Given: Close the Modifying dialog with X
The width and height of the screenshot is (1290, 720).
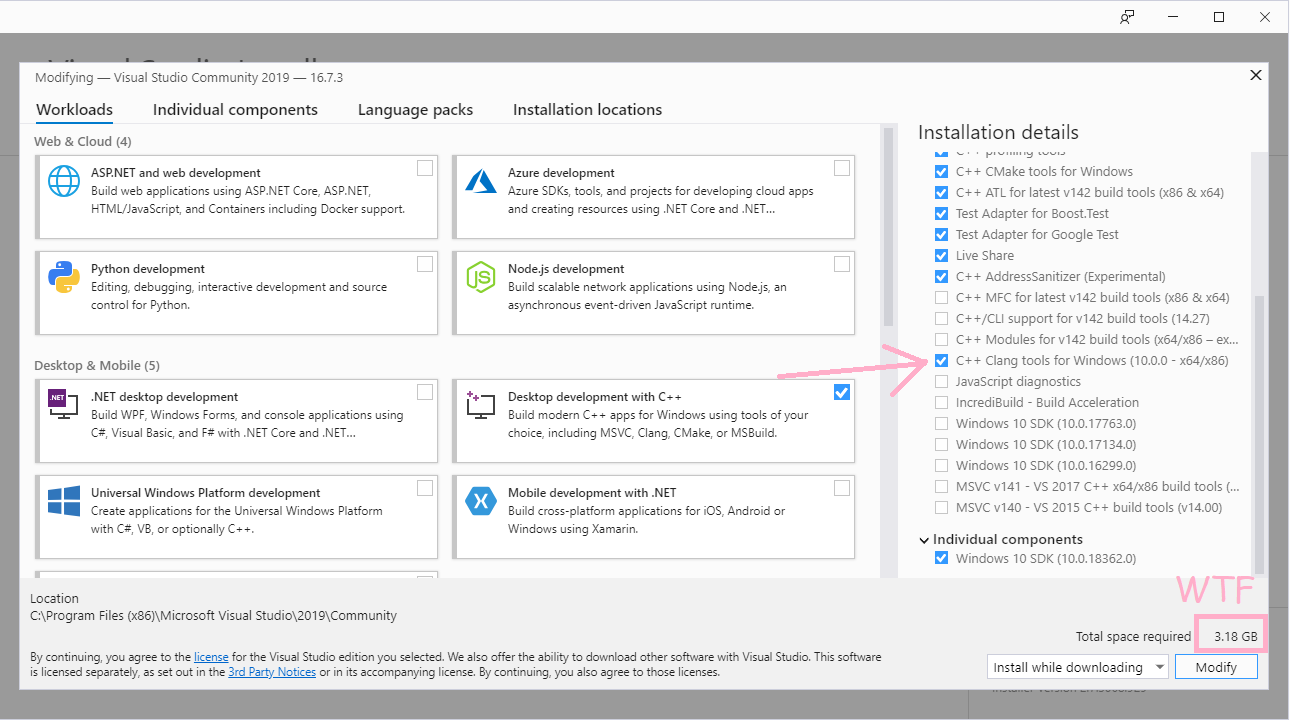Looking at the screenshot, I should (x=1256, y=75).
